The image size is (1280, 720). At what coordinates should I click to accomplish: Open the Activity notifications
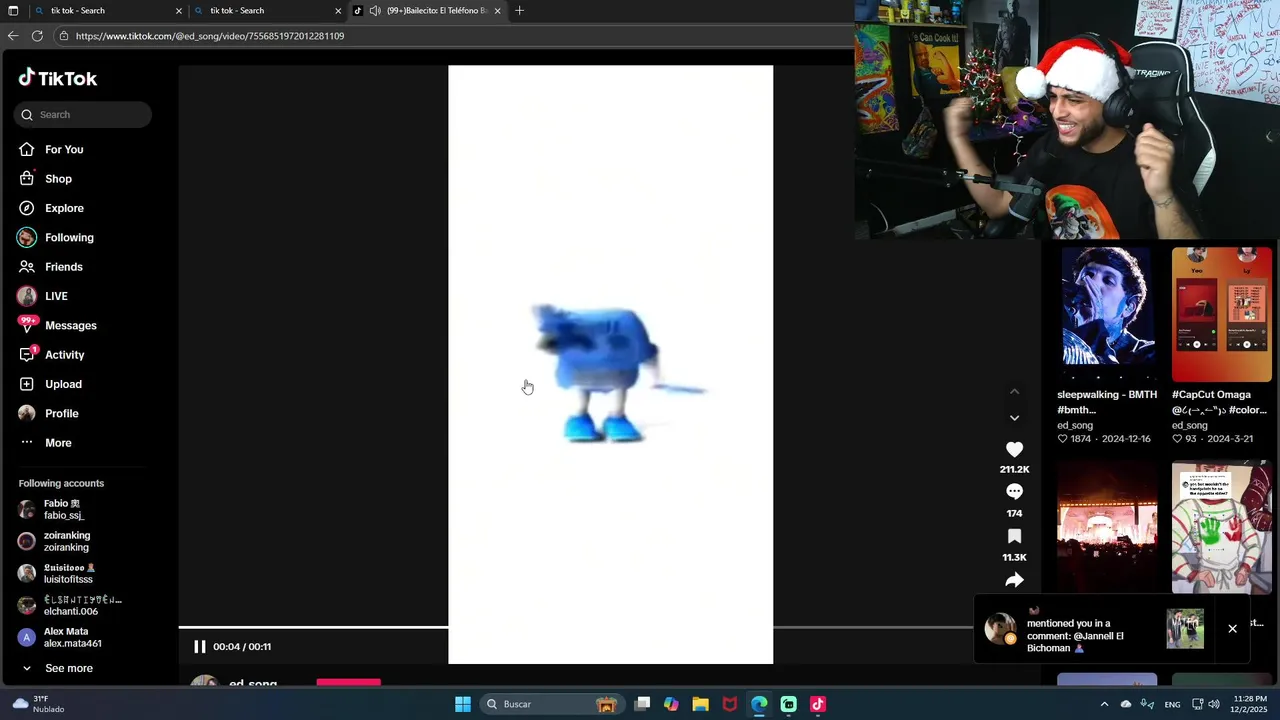(x=64, y=355)
